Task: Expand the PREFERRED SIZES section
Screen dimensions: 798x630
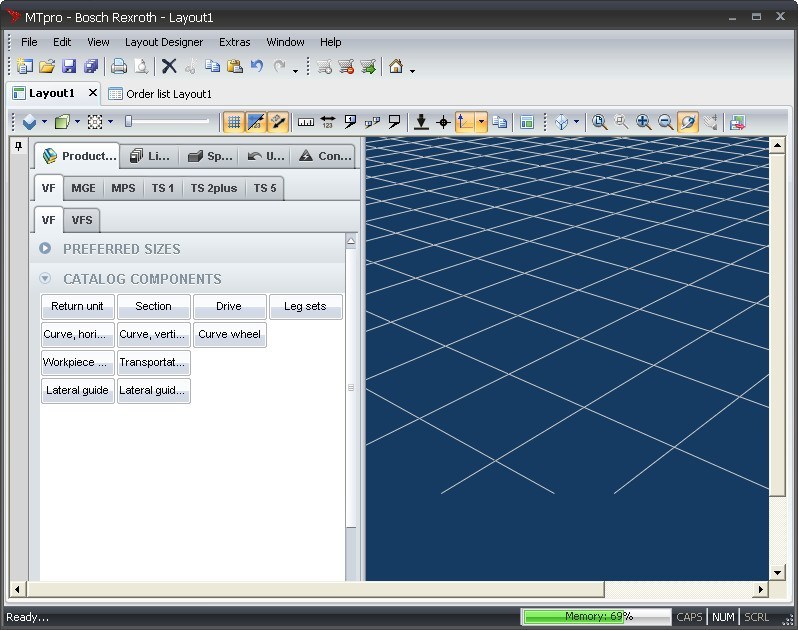Action: 45,248
